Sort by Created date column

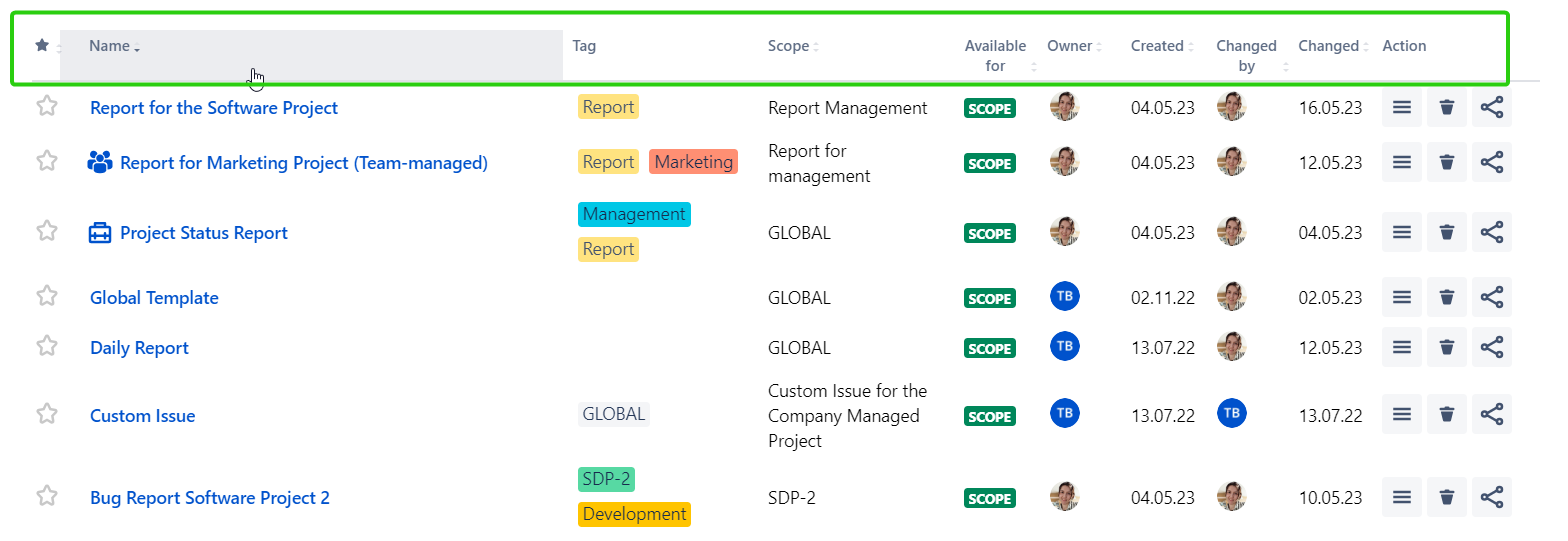click(1158, 46)
